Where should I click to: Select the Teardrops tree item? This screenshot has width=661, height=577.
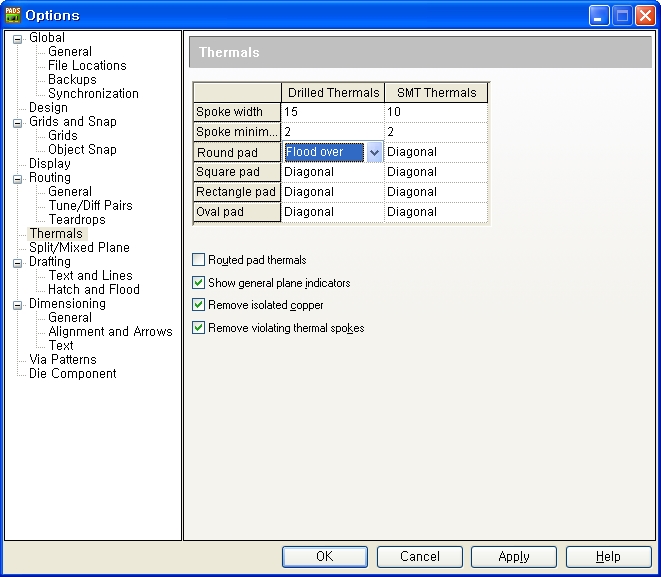point(77,219)
